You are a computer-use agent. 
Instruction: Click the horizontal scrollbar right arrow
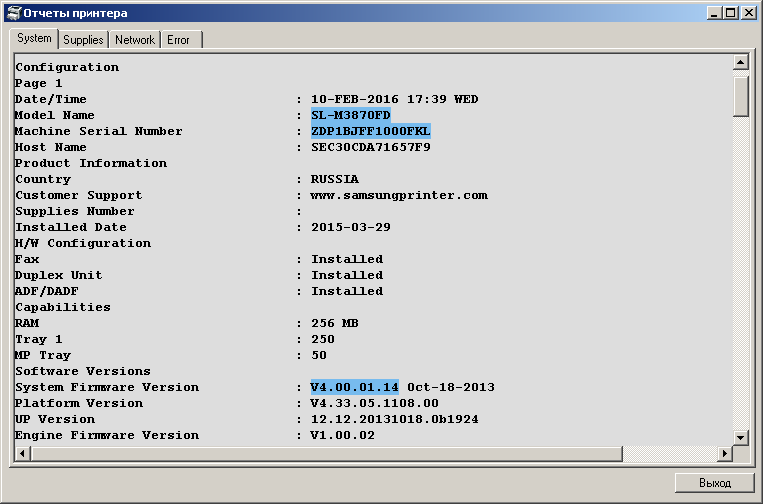725,453
